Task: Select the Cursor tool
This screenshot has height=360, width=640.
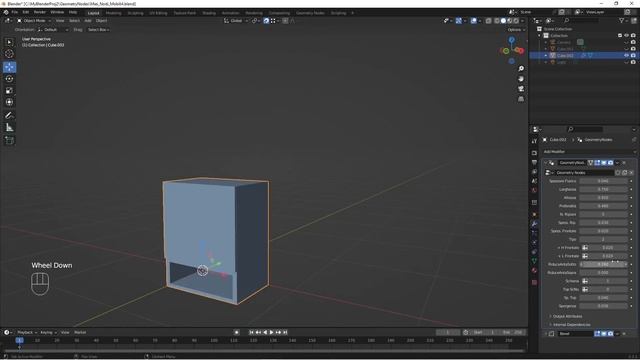Action: tap(9, 54)
